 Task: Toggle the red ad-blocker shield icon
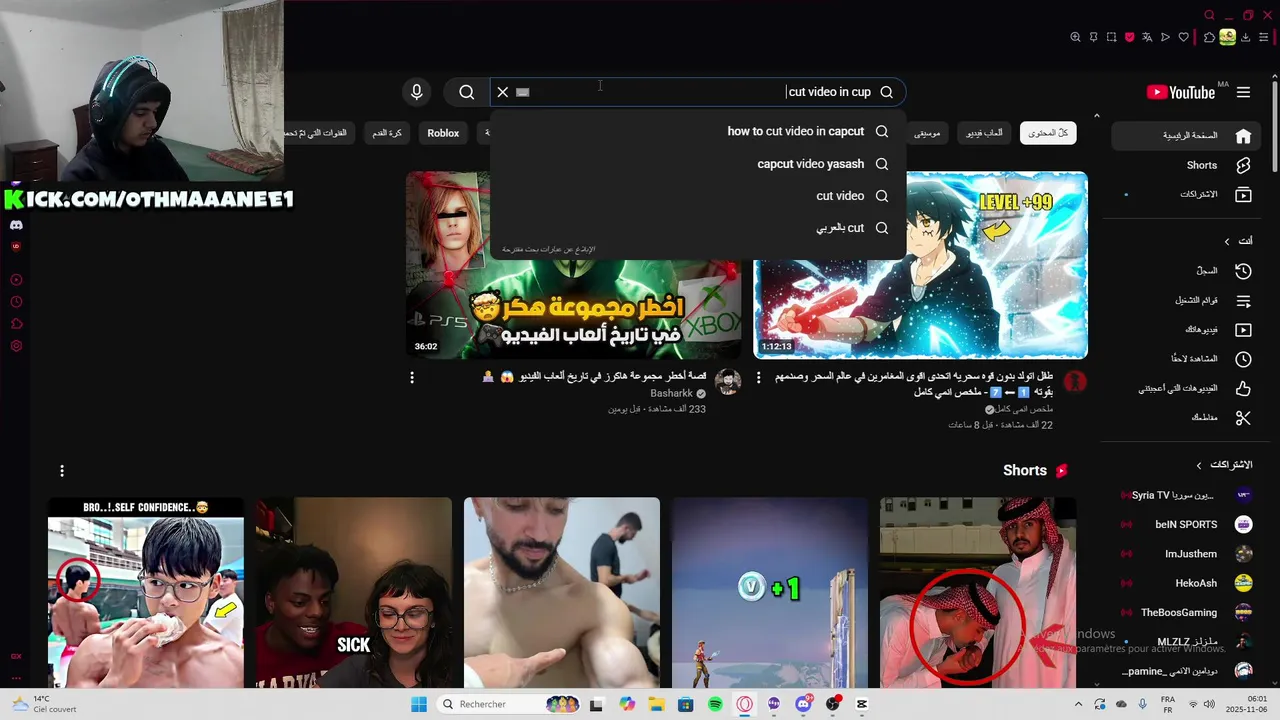pos(1129,37)
